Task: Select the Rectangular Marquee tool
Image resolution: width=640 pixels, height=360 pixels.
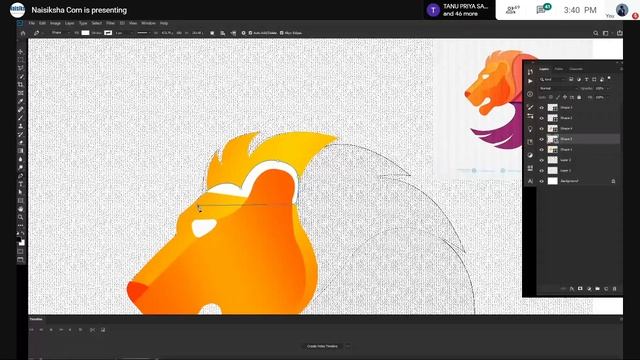Action: 20,60
